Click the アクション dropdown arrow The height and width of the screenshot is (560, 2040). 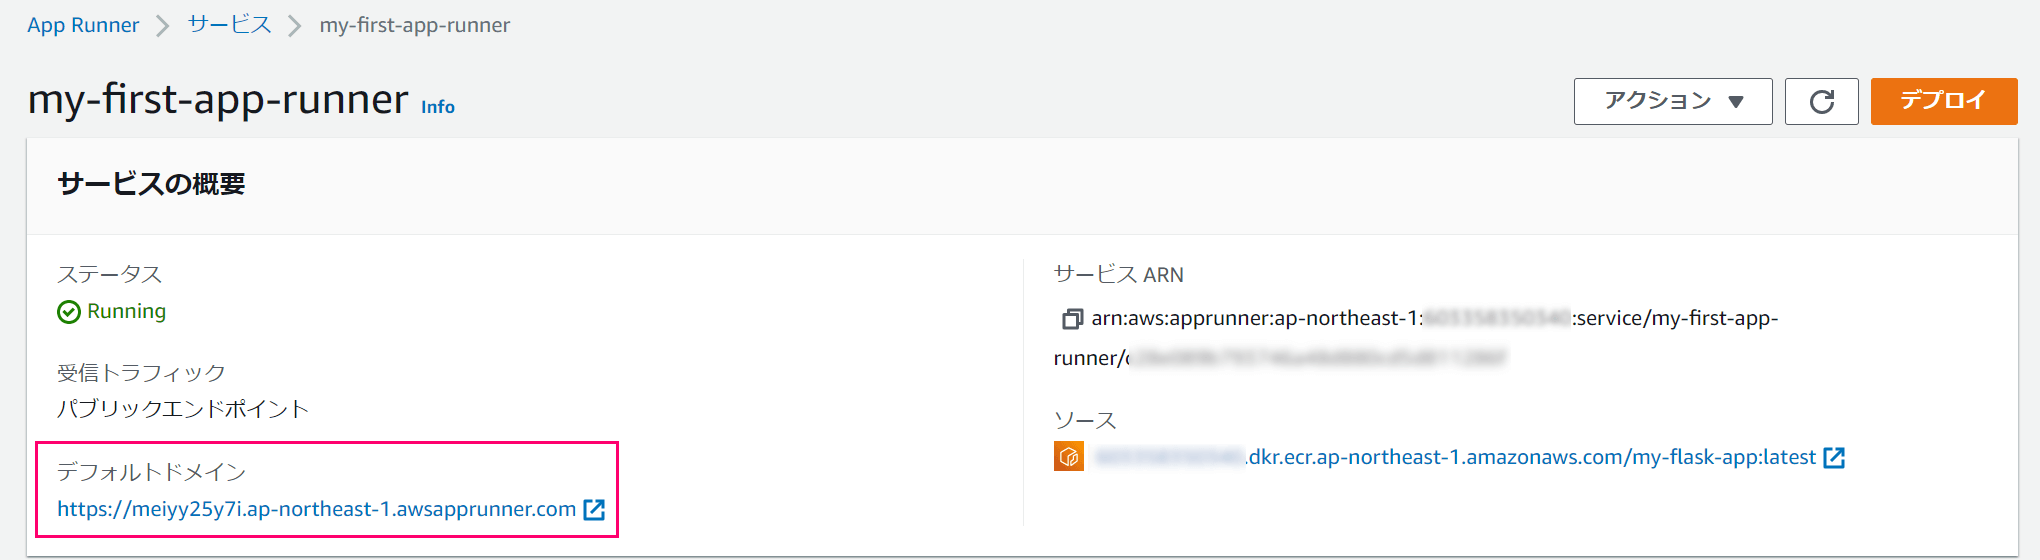click(1736, 102)
